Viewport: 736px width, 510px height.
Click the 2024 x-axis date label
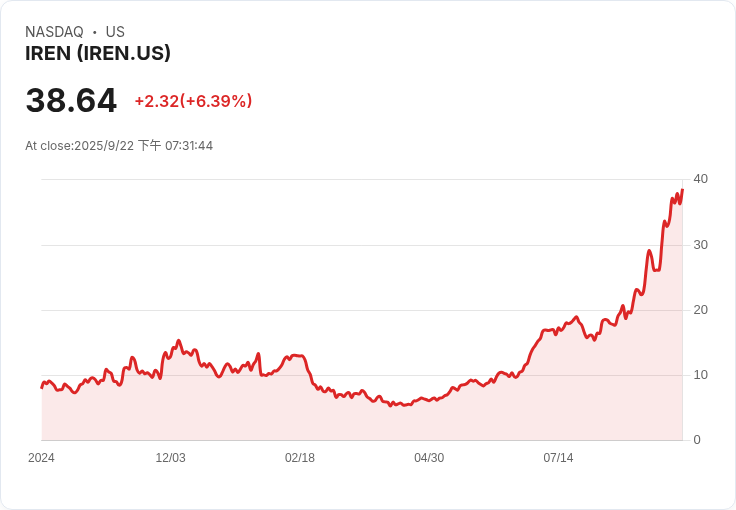[41, 458]
